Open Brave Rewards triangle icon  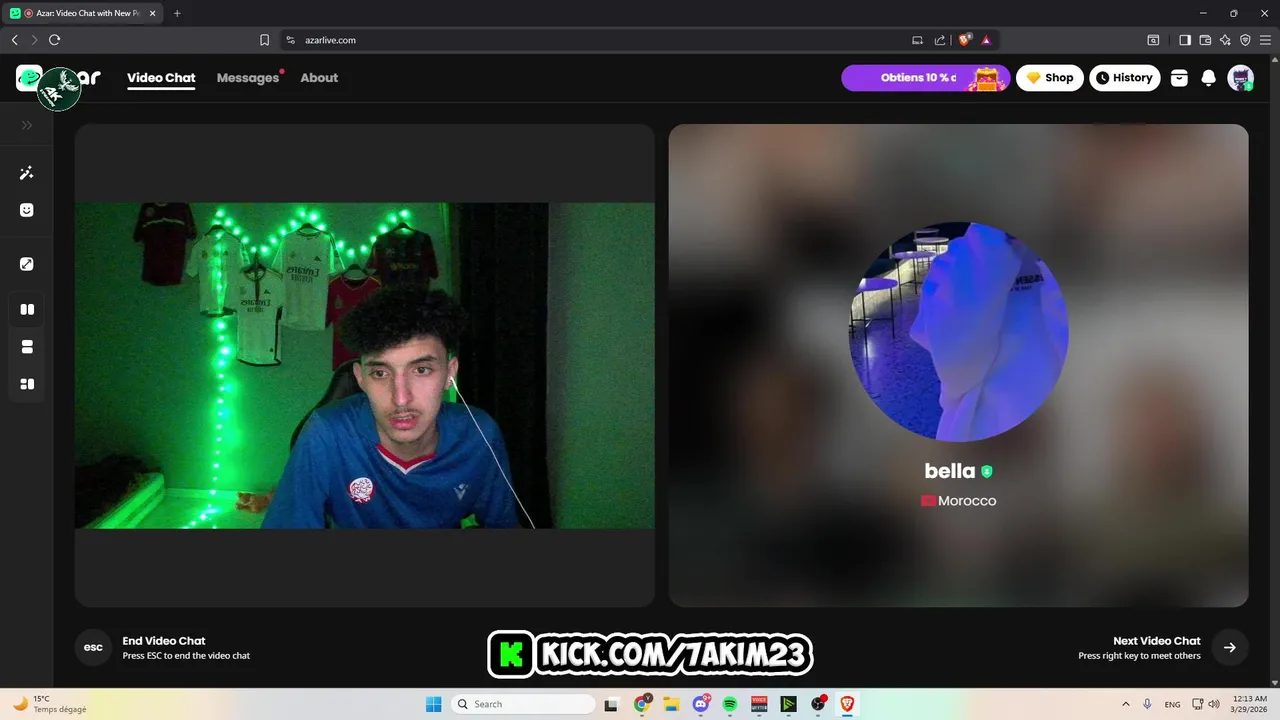click(986, 40)
